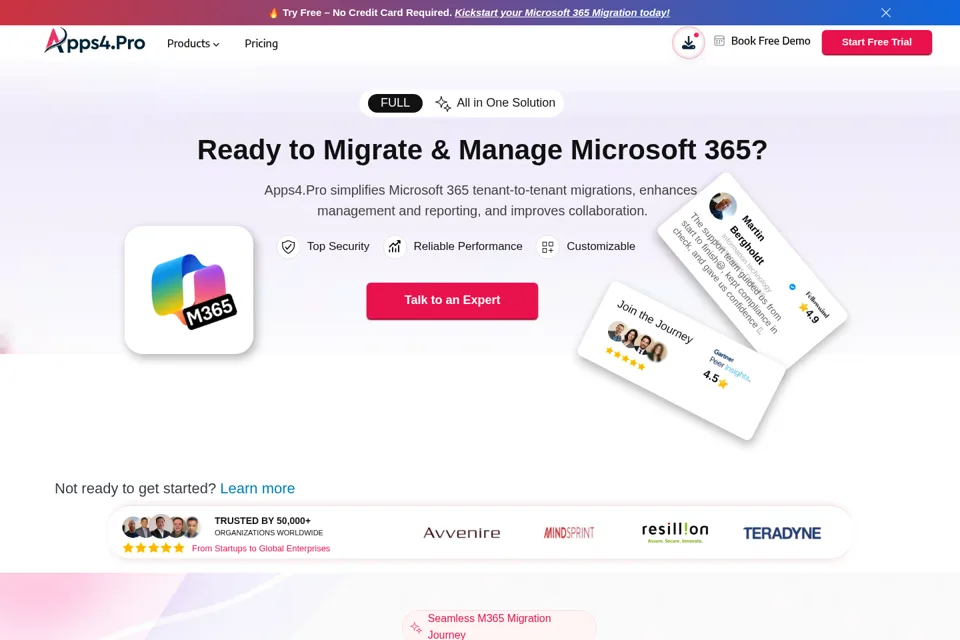Click the Teradyne logo

(782, 533)
